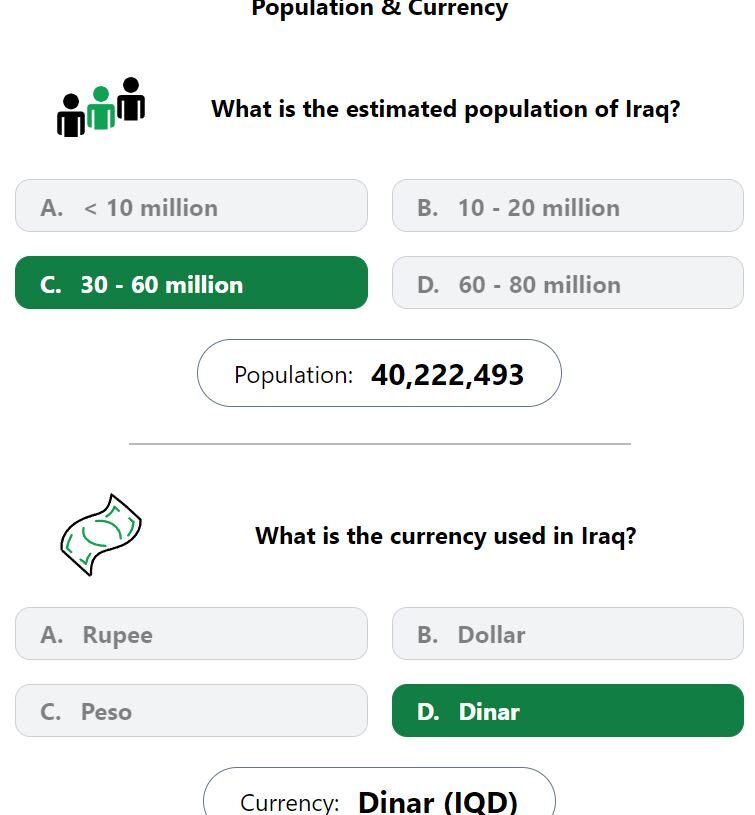Click the letter C label on 30 - 60 million
755x815 pixels.
pos(50,285)
